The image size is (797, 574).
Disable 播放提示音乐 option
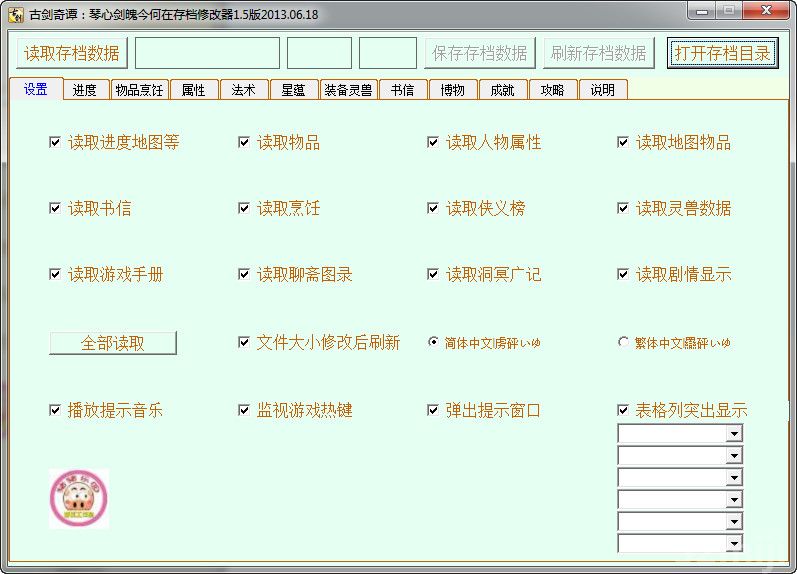55,410
